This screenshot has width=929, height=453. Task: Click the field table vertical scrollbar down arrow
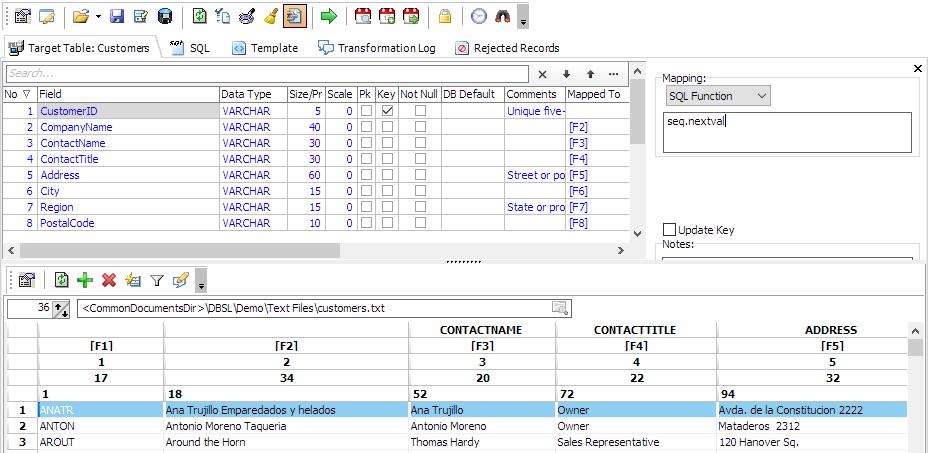coord(637,234)
